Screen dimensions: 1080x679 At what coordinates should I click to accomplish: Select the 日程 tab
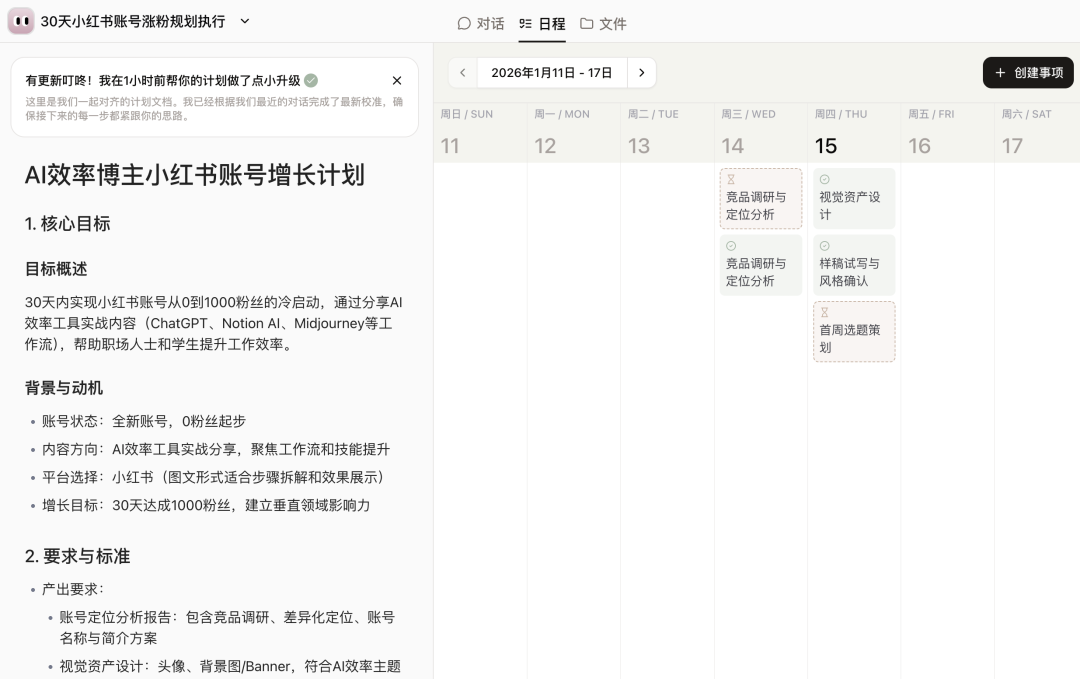pos(542,23)
